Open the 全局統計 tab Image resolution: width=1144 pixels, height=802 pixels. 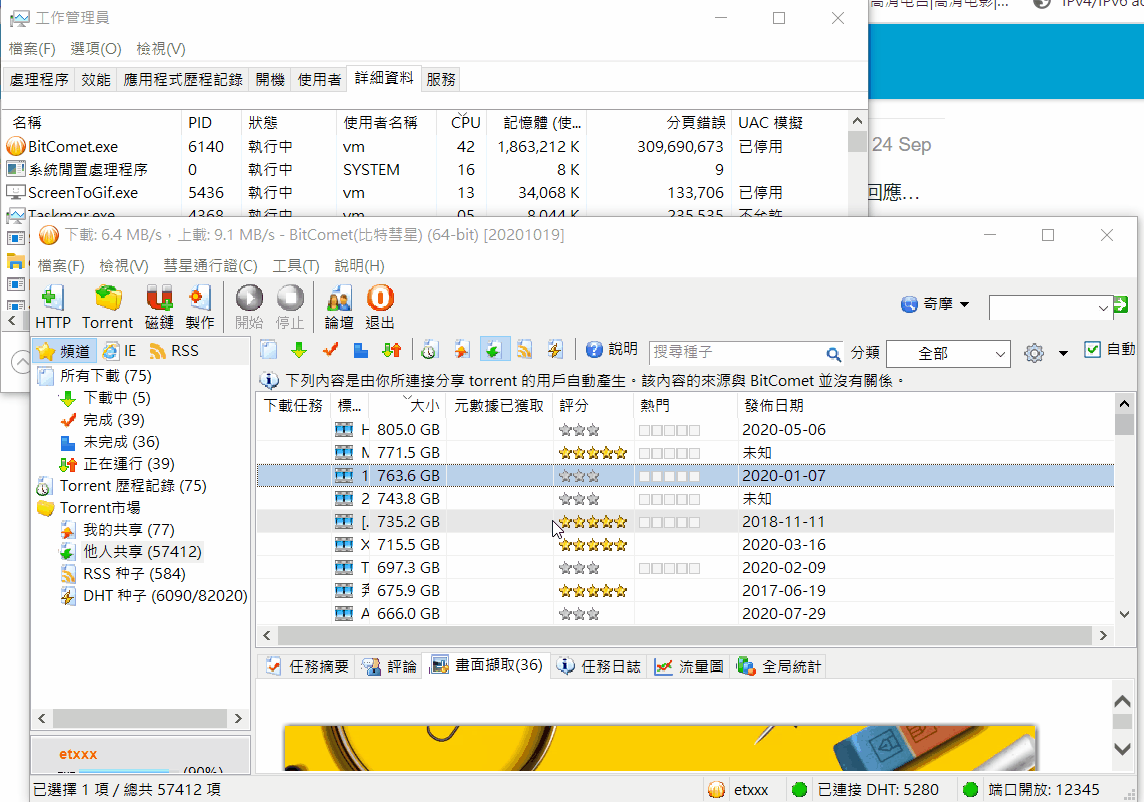(x=778, y=666)
